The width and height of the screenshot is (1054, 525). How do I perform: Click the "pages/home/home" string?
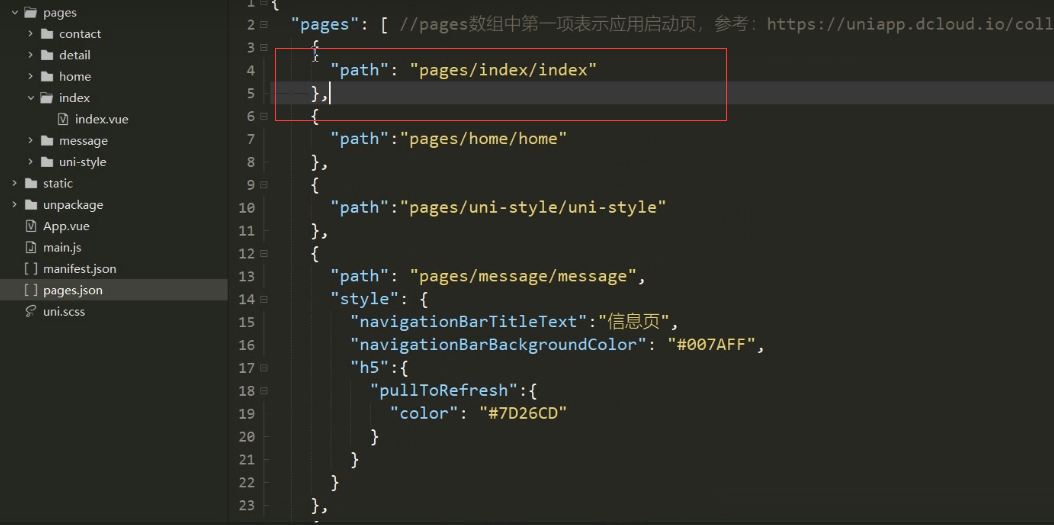click(484, 139)
